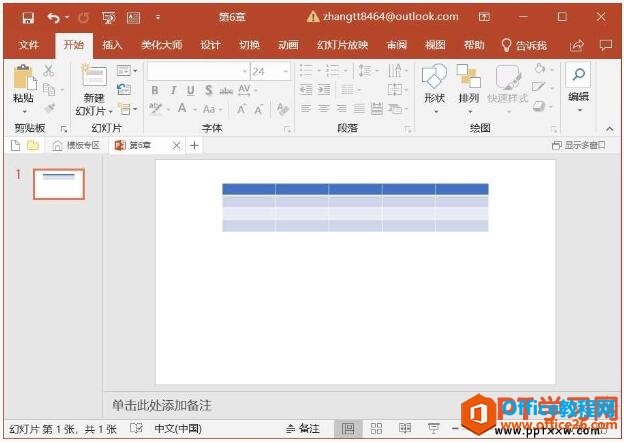Open the 形状 shapes gallery
Viewport: 624px width, 442px height.
click(x=435, y=90)
